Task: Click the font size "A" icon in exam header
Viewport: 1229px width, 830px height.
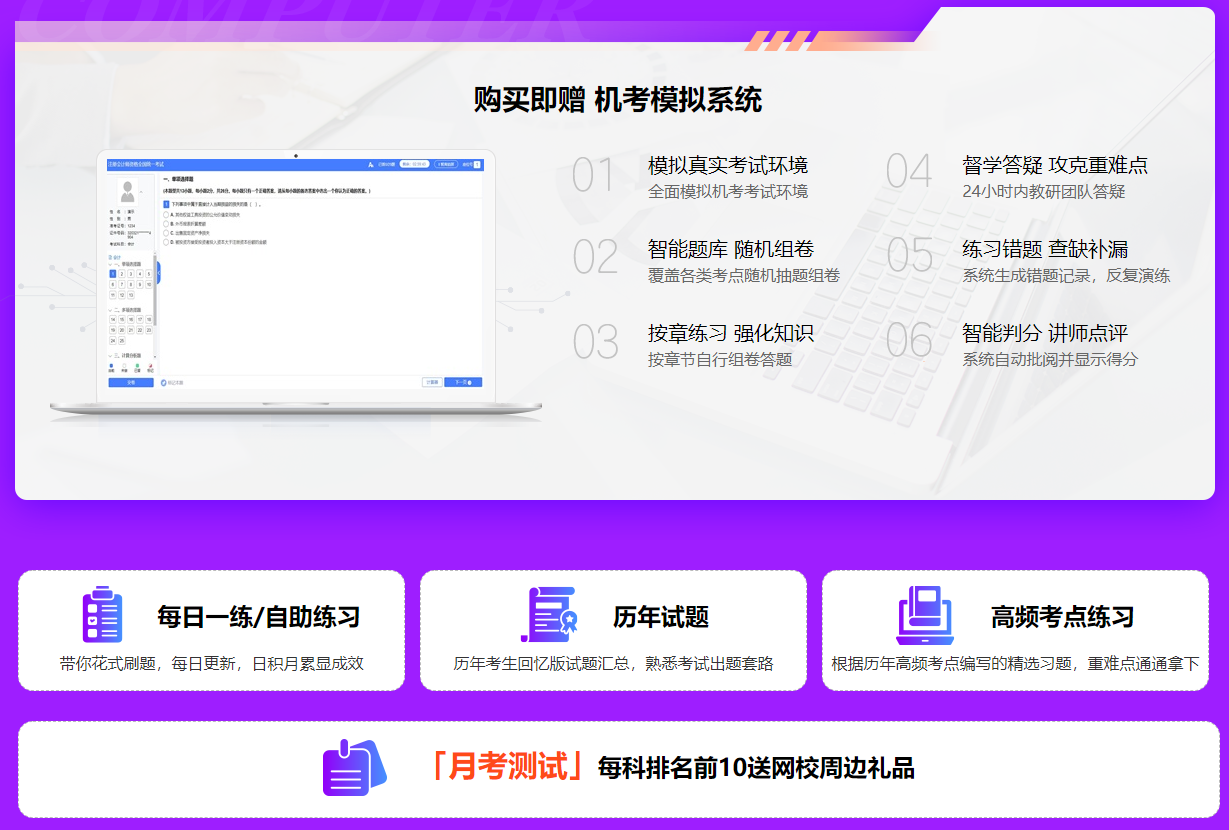Action: (x=370, y=164)
